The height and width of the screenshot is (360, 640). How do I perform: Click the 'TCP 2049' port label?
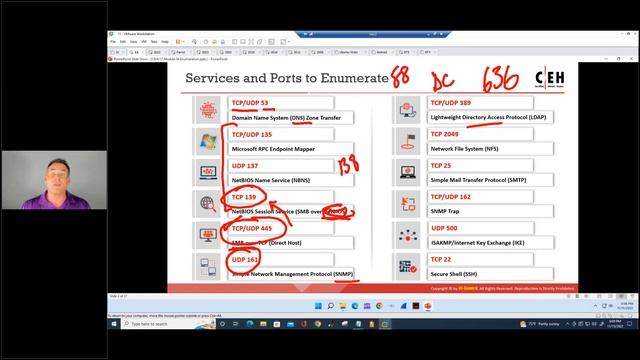pyautogui.click(x=444, y=134)
